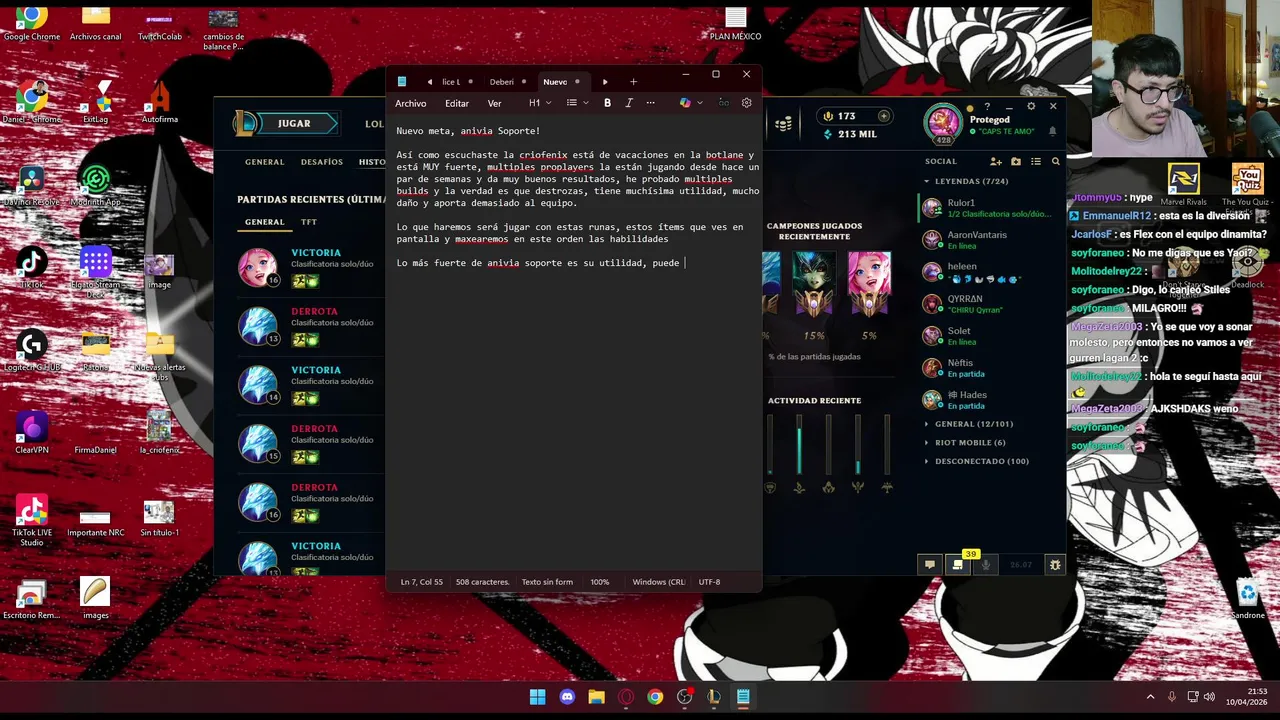Select Seraphine recently played champion portrait

tap(869, 285)
